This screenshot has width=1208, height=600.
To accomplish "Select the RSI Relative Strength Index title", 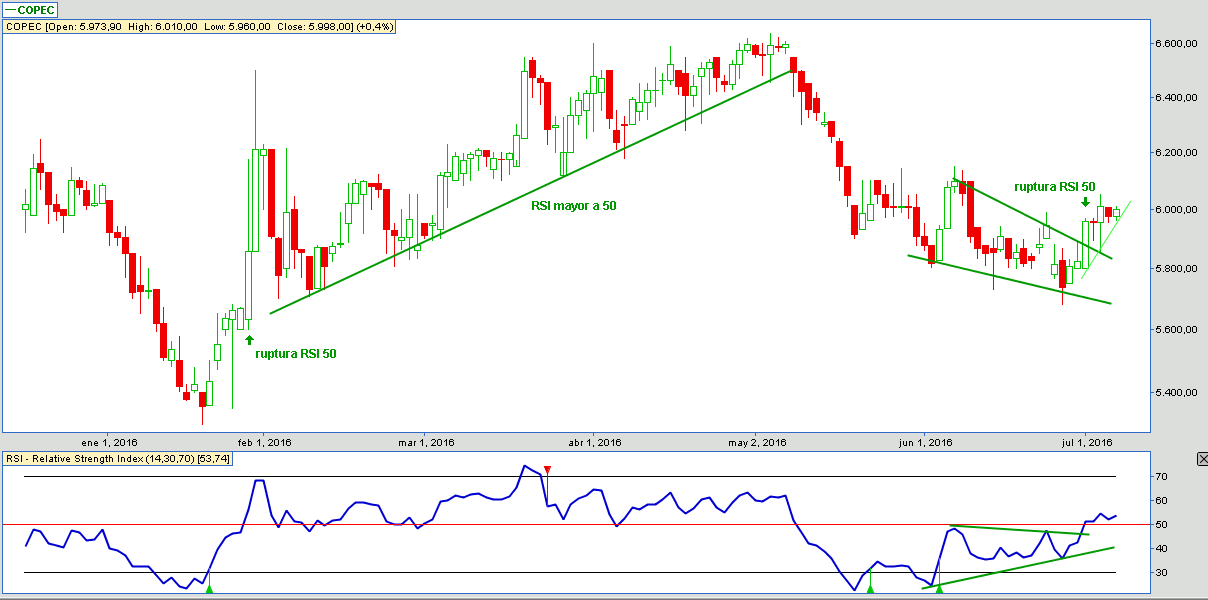I will [119, 458].
